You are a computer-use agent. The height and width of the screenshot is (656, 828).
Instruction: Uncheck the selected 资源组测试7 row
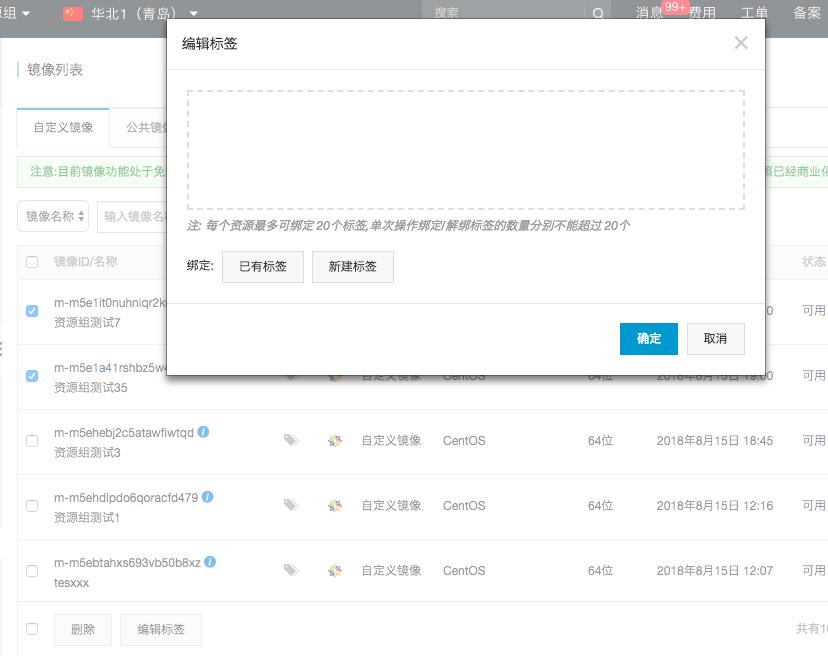(31, 310)
